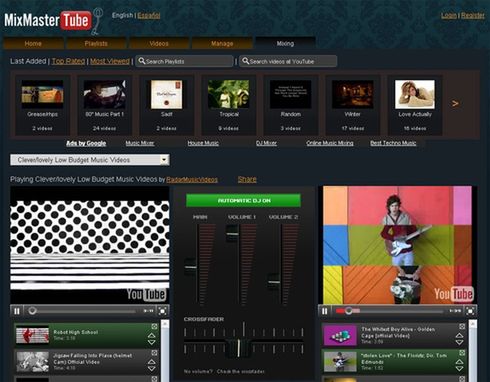Click the right deck seek bar knob
The width and height of the screenshot is (490, 382).
(x=349, y=311)
